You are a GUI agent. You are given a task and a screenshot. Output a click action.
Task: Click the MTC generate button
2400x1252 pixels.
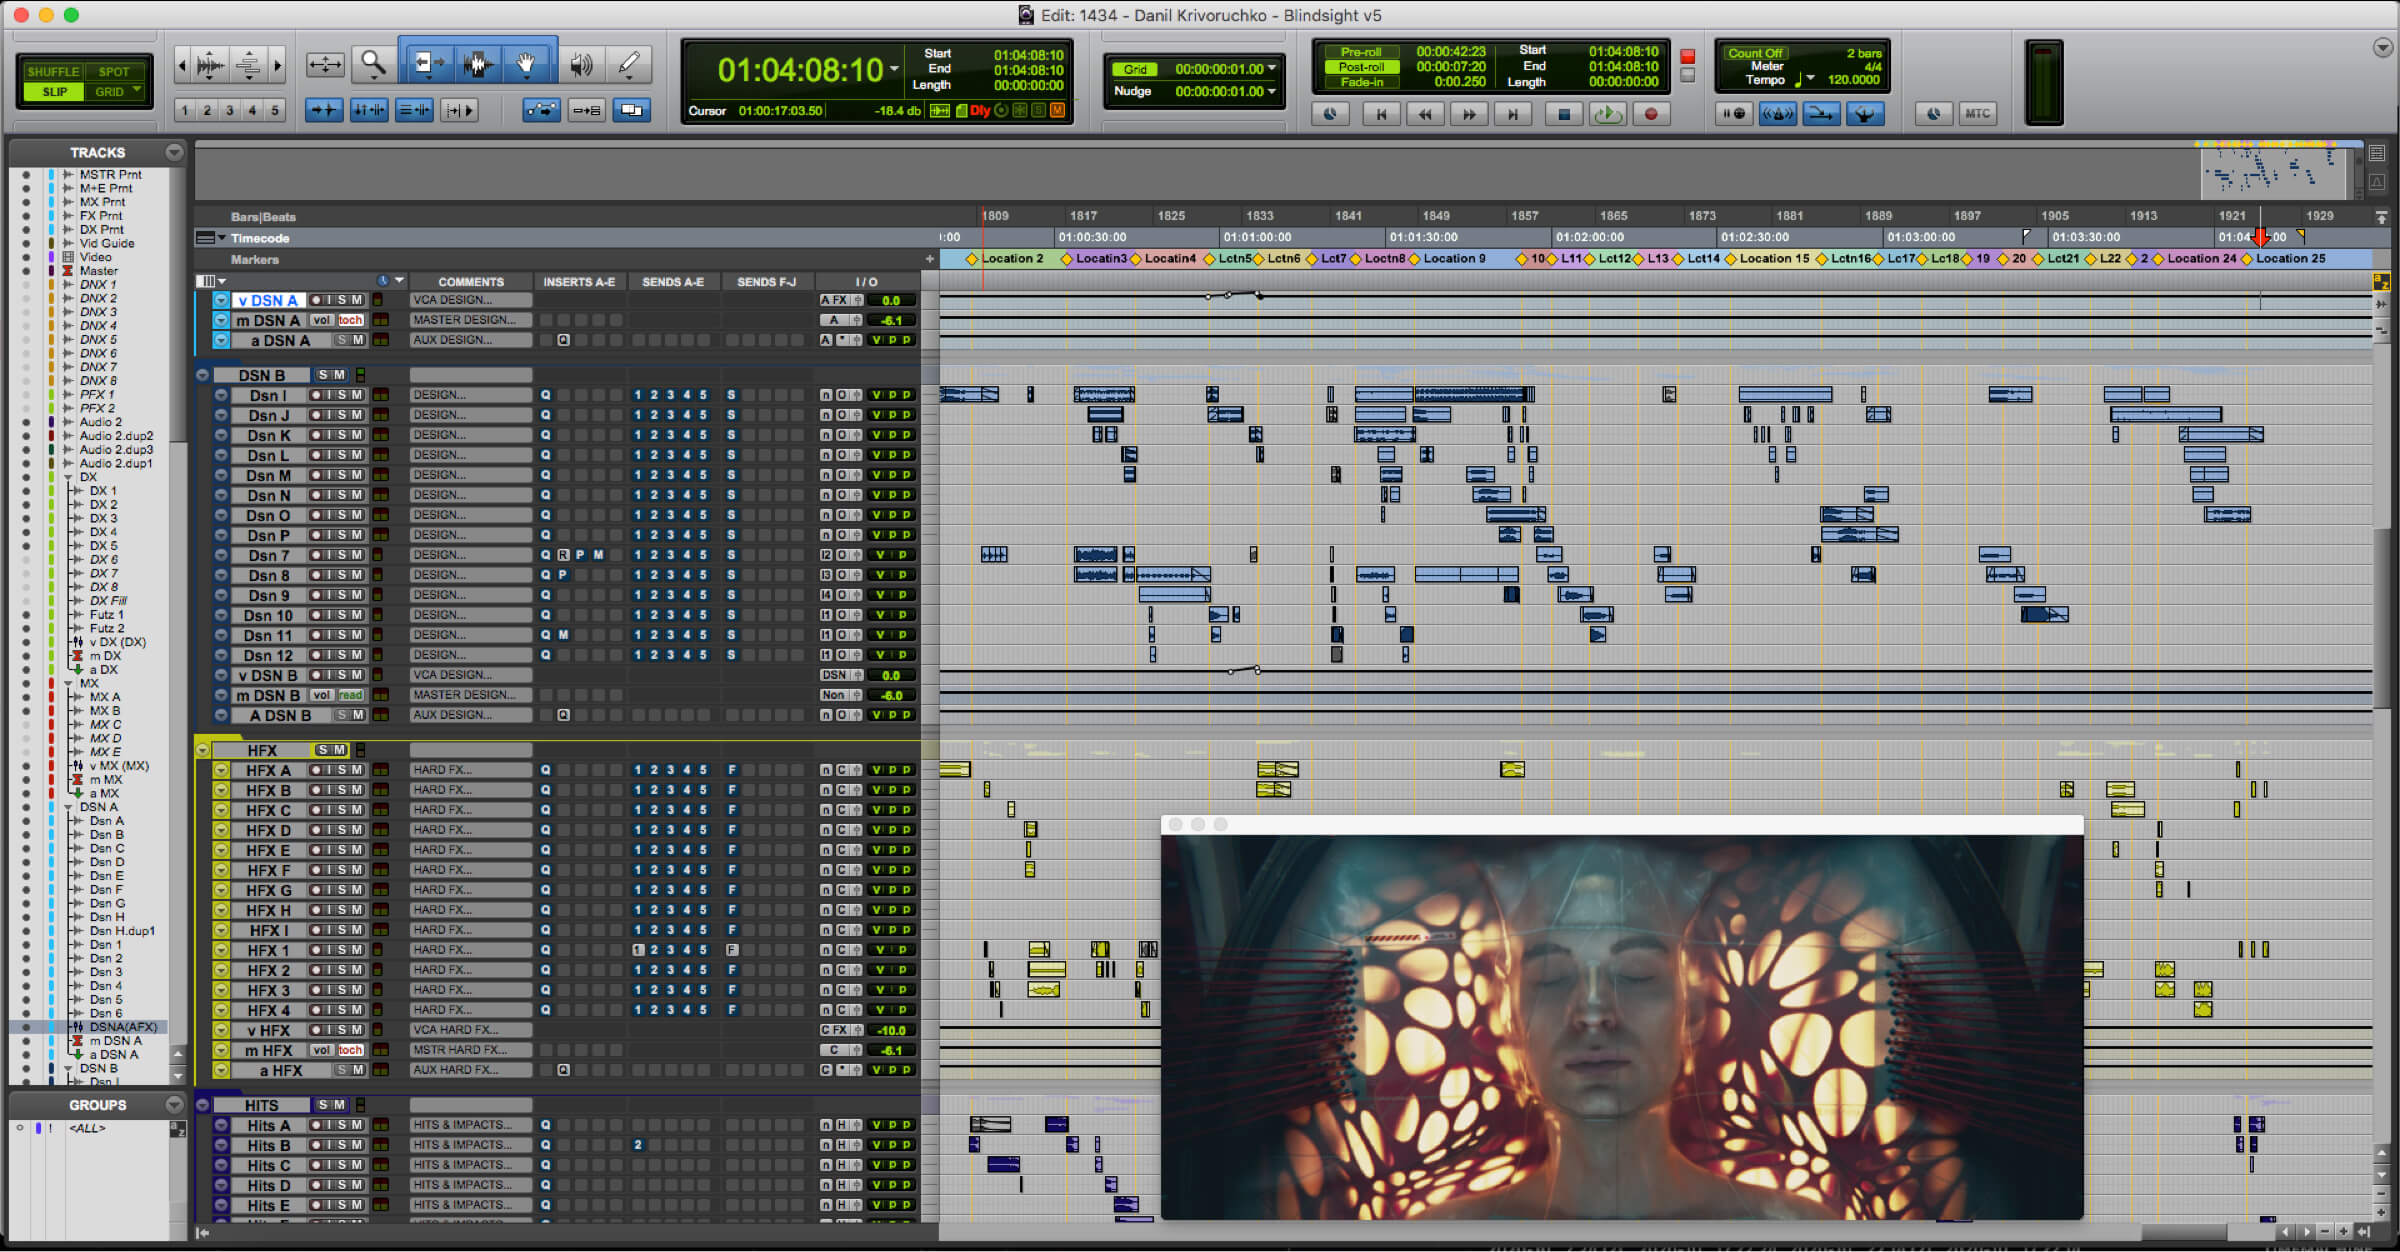pos(1977,114)
